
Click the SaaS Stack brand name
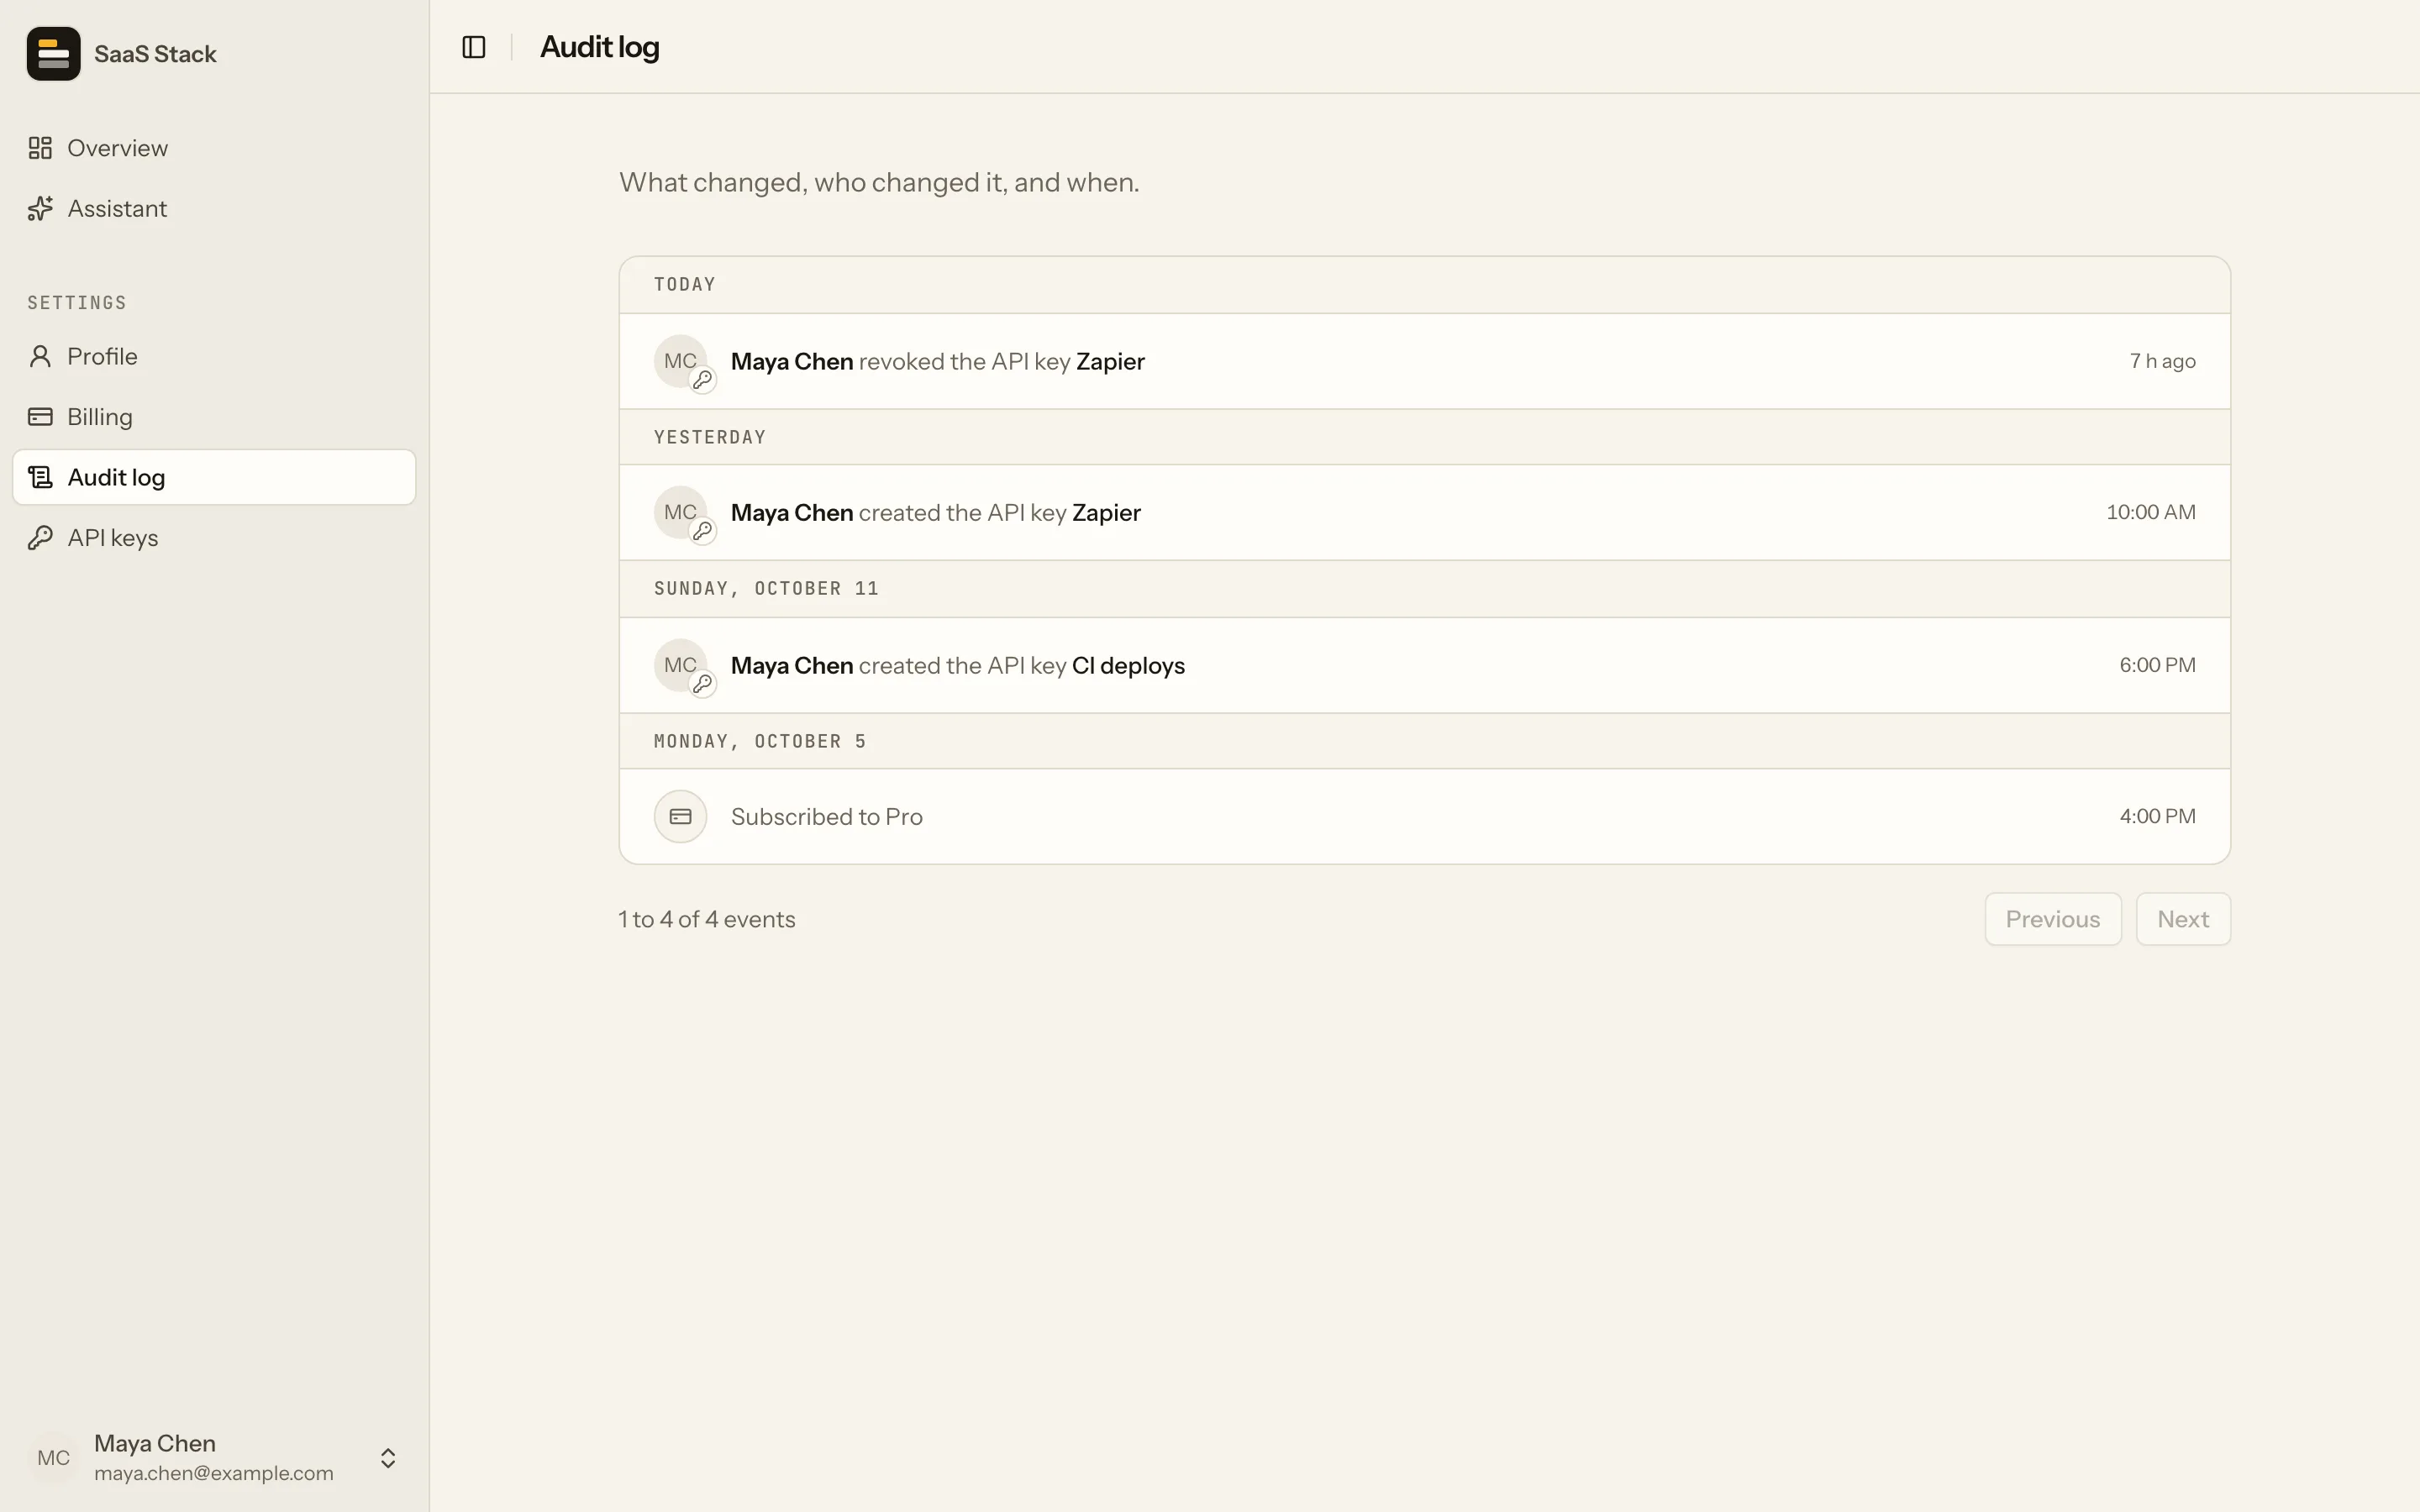(x=155, y=54)
